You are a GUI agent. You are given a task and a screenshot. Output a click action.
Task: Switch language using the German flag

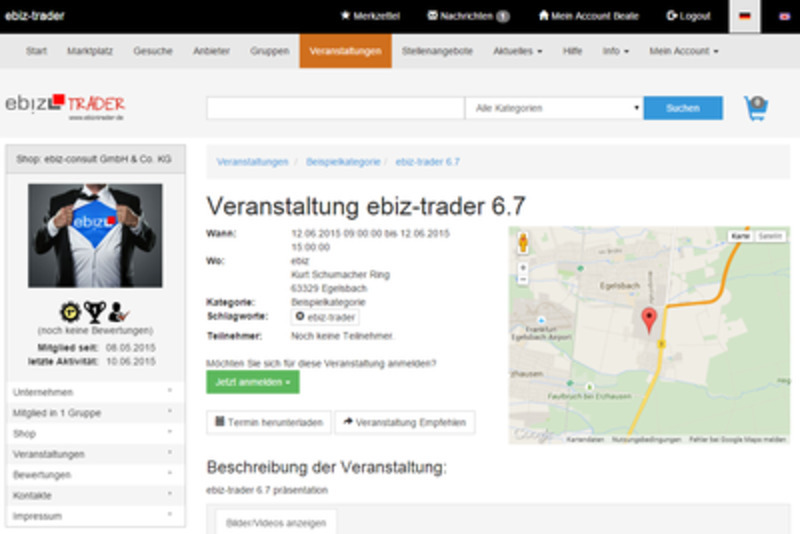pos(744,16)
